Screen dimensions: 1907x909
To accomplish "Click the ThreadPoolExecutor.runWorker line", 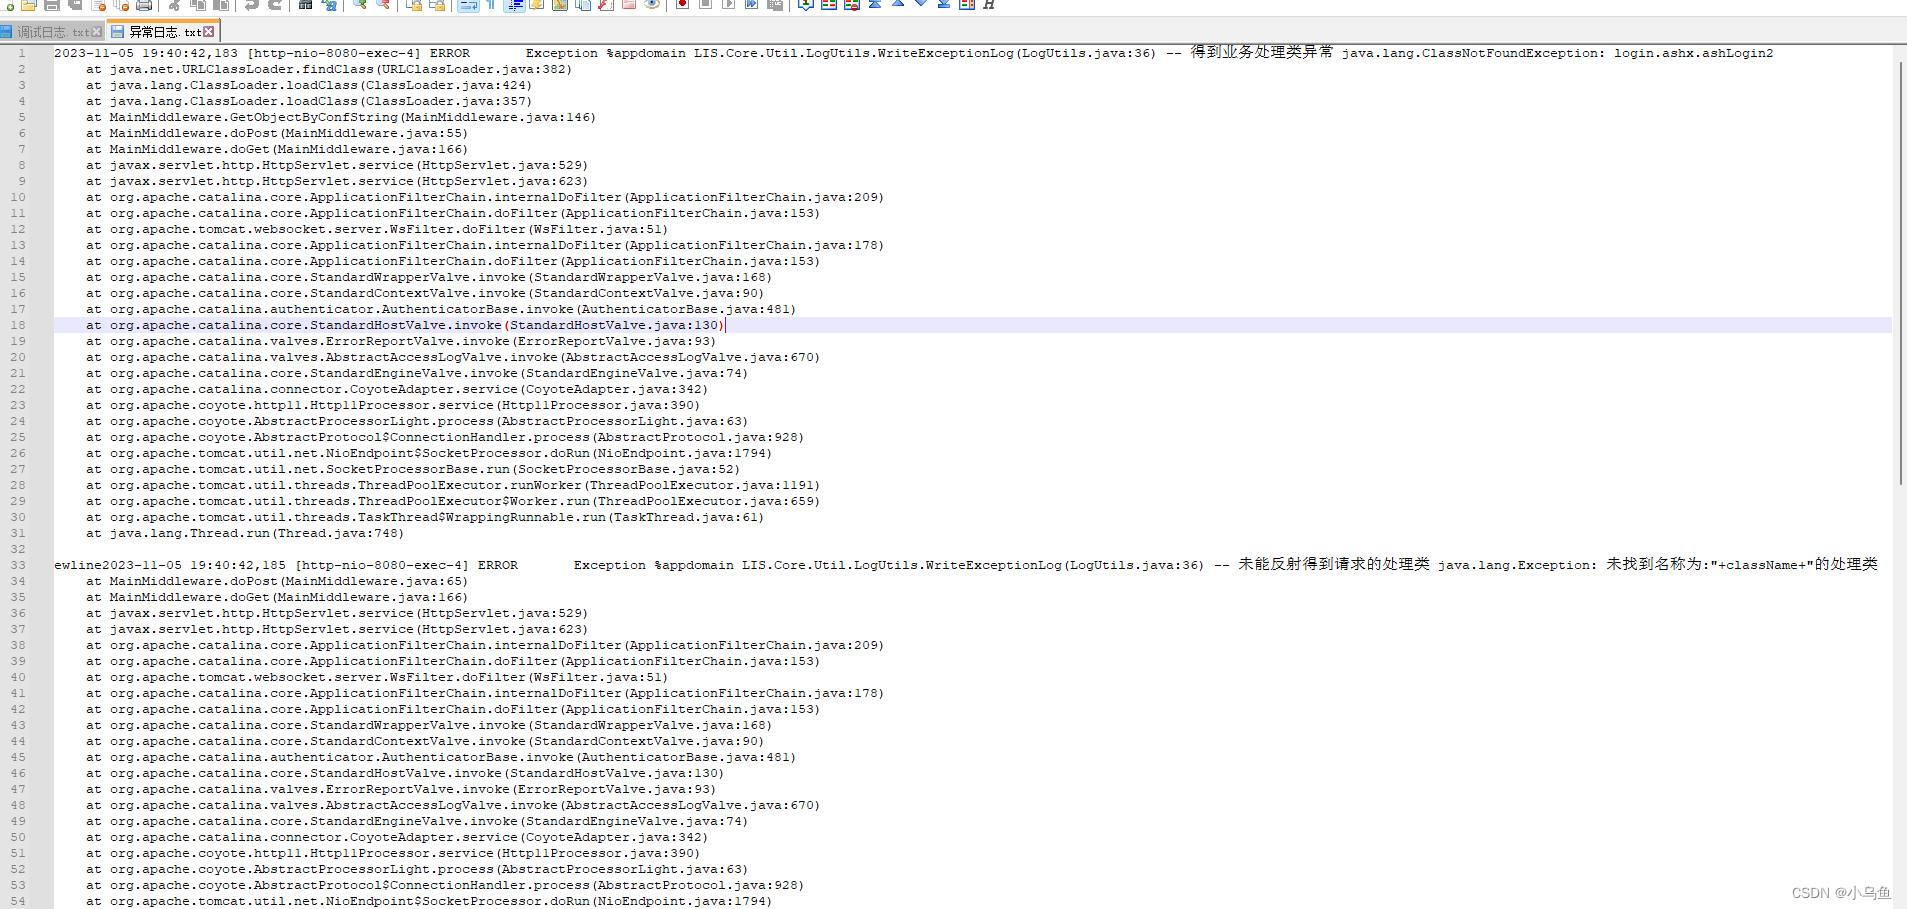I will click(452, 485).
